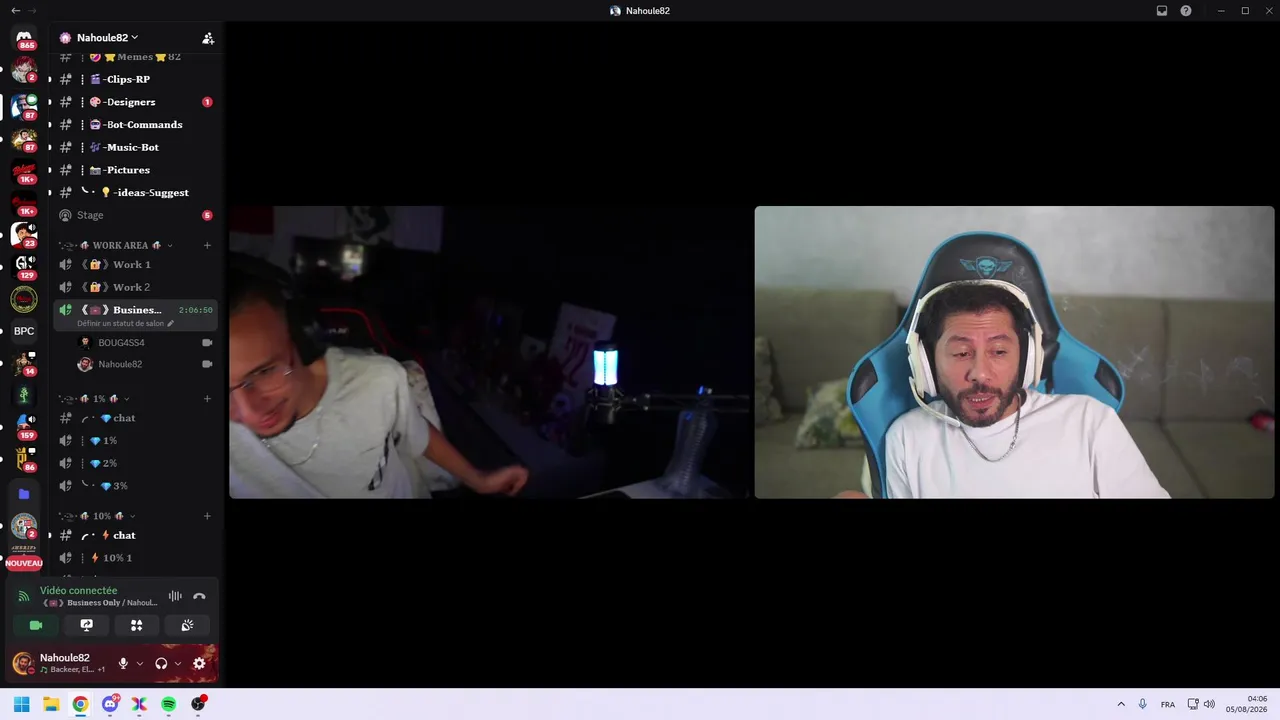The height and width of the screenshot is (720, 1280).
Task: Open the Designers channel
Action: click(135, 102)
